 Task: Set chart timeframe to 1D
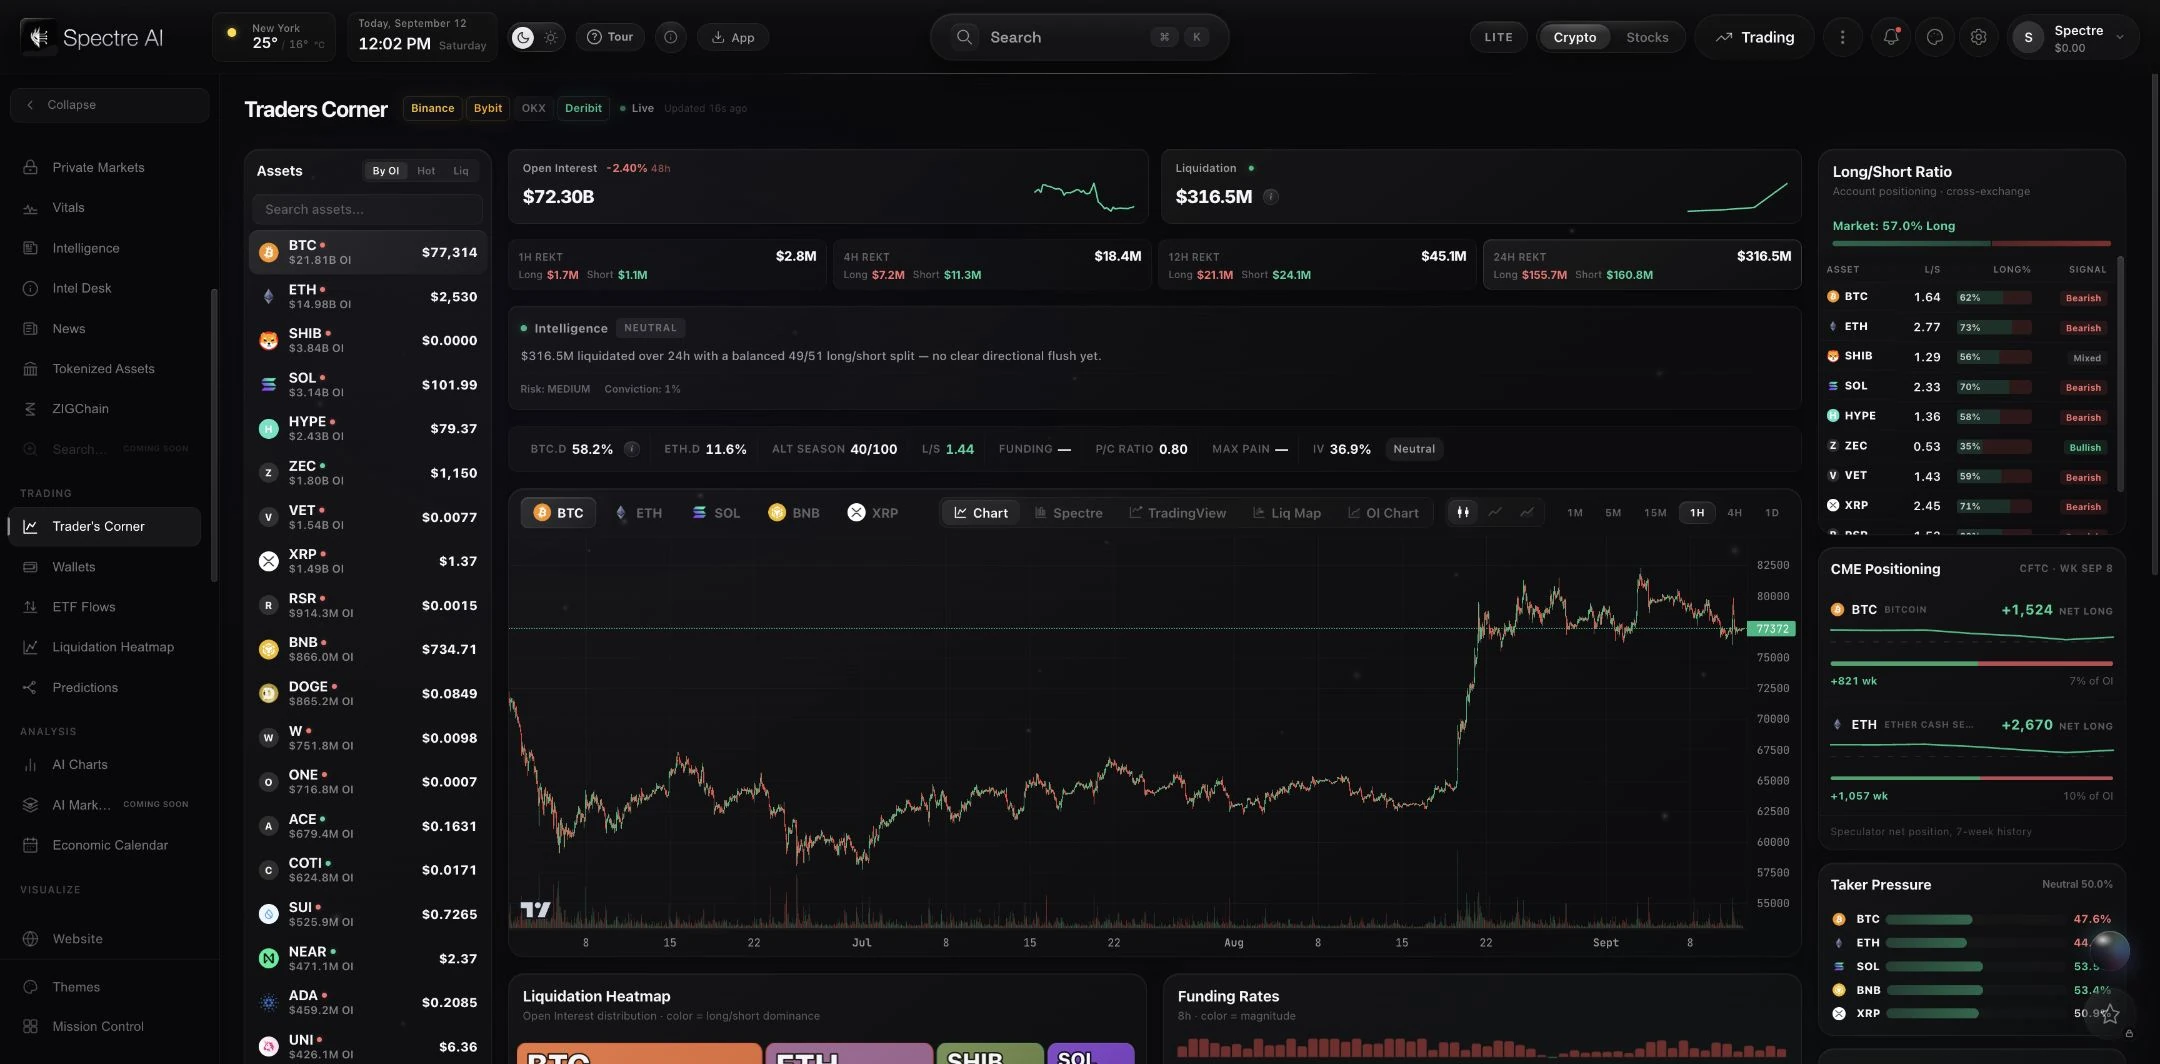coord(1771,513)
